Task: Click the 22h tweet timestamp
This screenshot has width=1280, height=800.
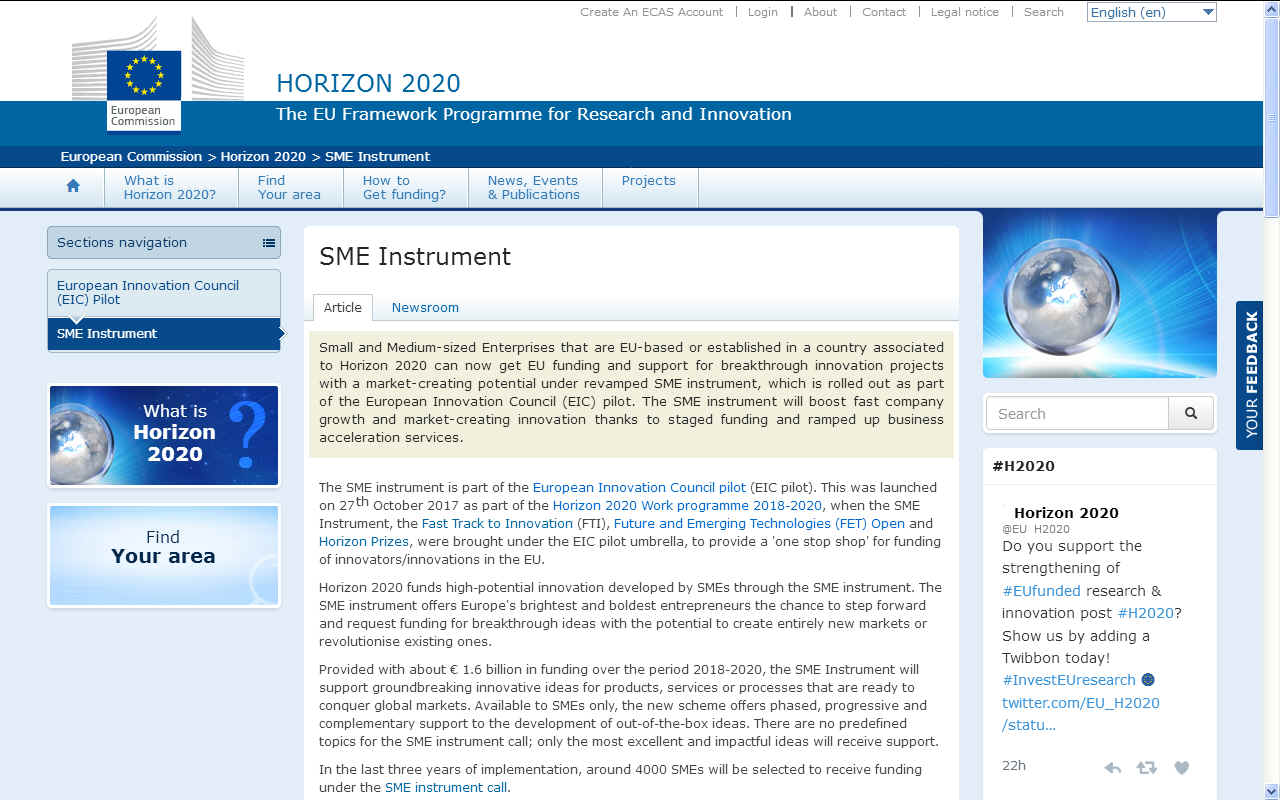Action: click(1014, 766)
